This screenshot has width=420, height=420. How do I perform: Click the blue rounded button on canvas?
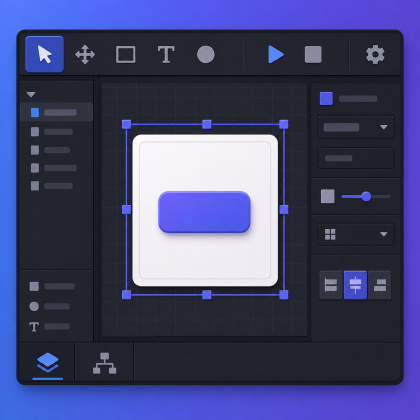tap(204, 212)
